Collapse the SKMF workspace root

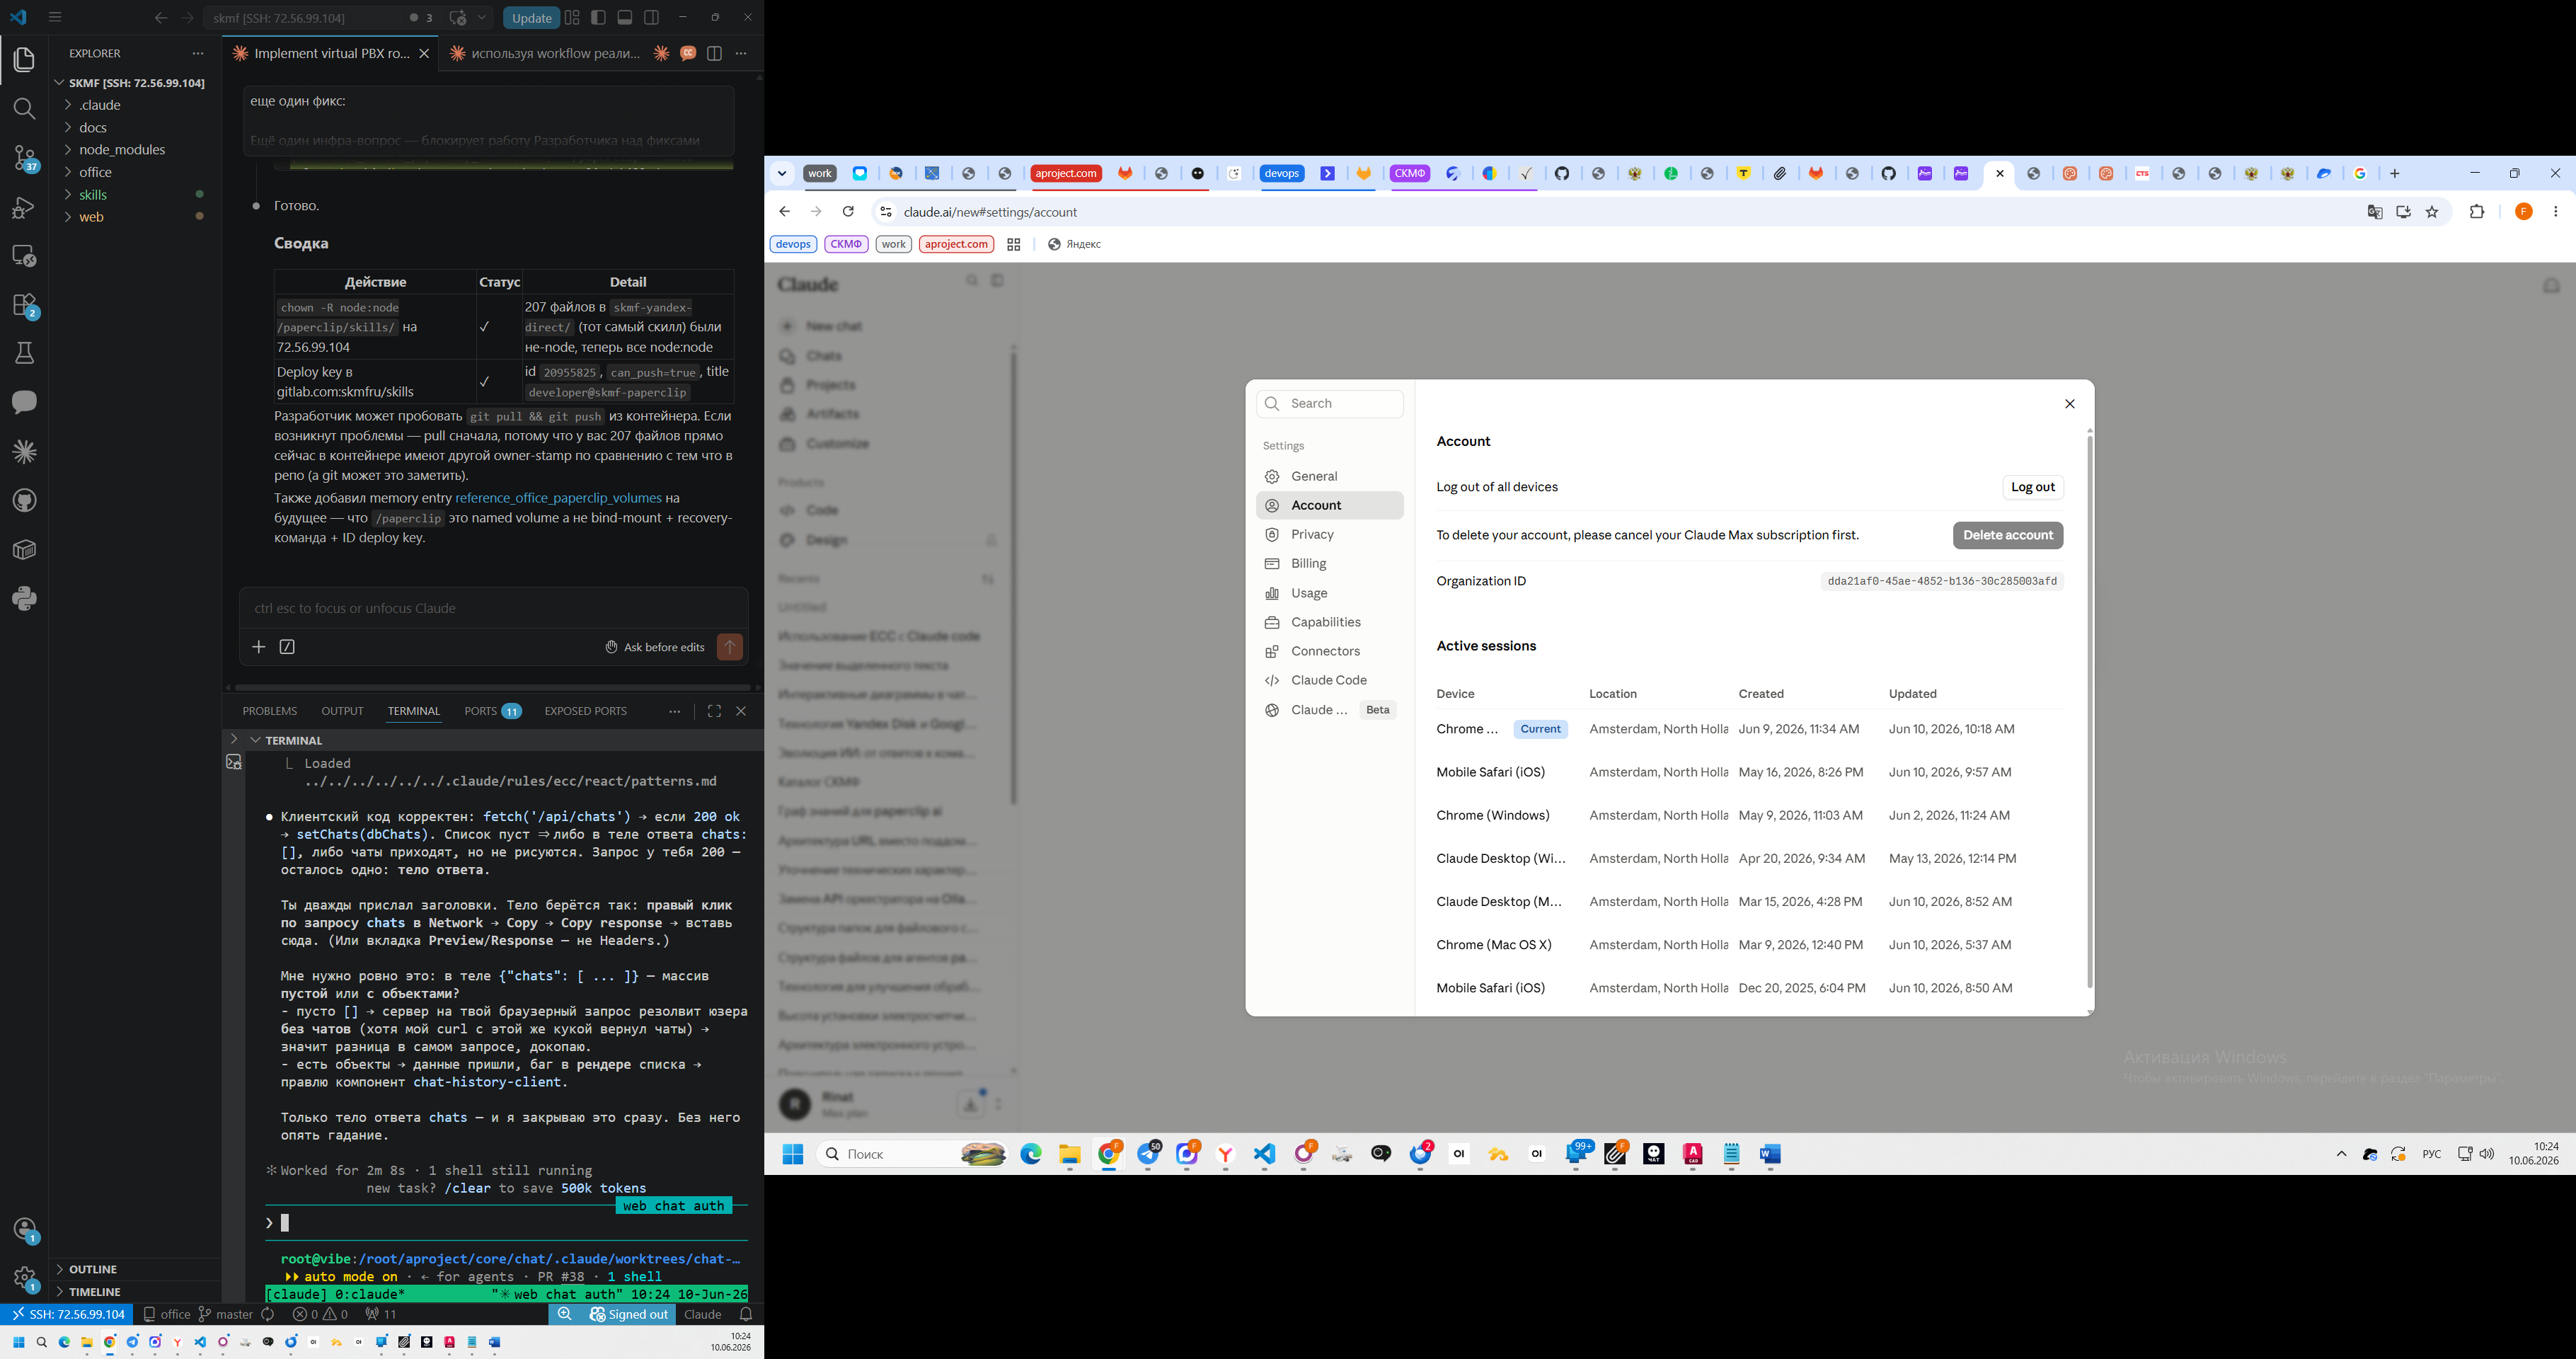[x=135, y=83]
